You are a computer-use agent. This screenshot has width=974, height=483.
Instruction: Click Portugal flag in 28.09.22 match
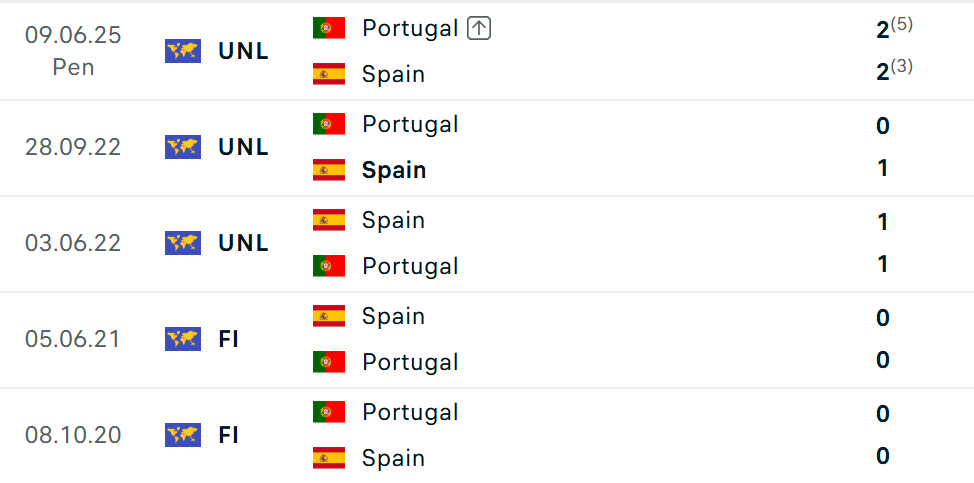(x=329, y=124)
